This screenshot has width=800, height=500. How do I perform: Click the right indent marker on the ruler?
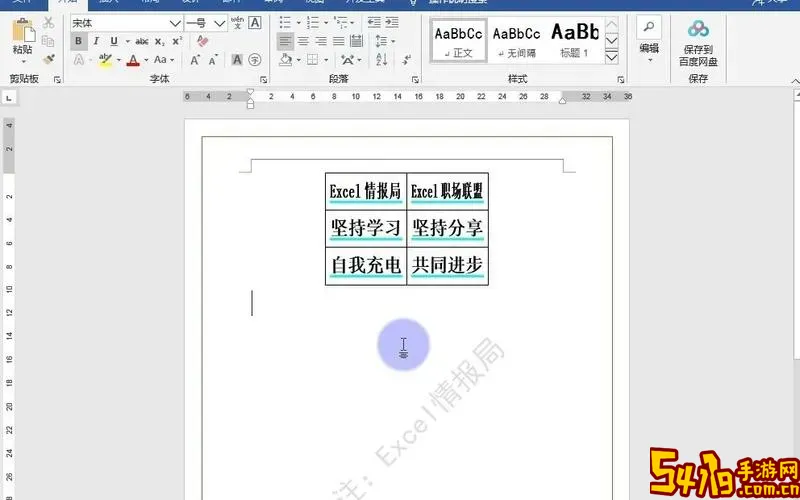click(x=562, y=101)
